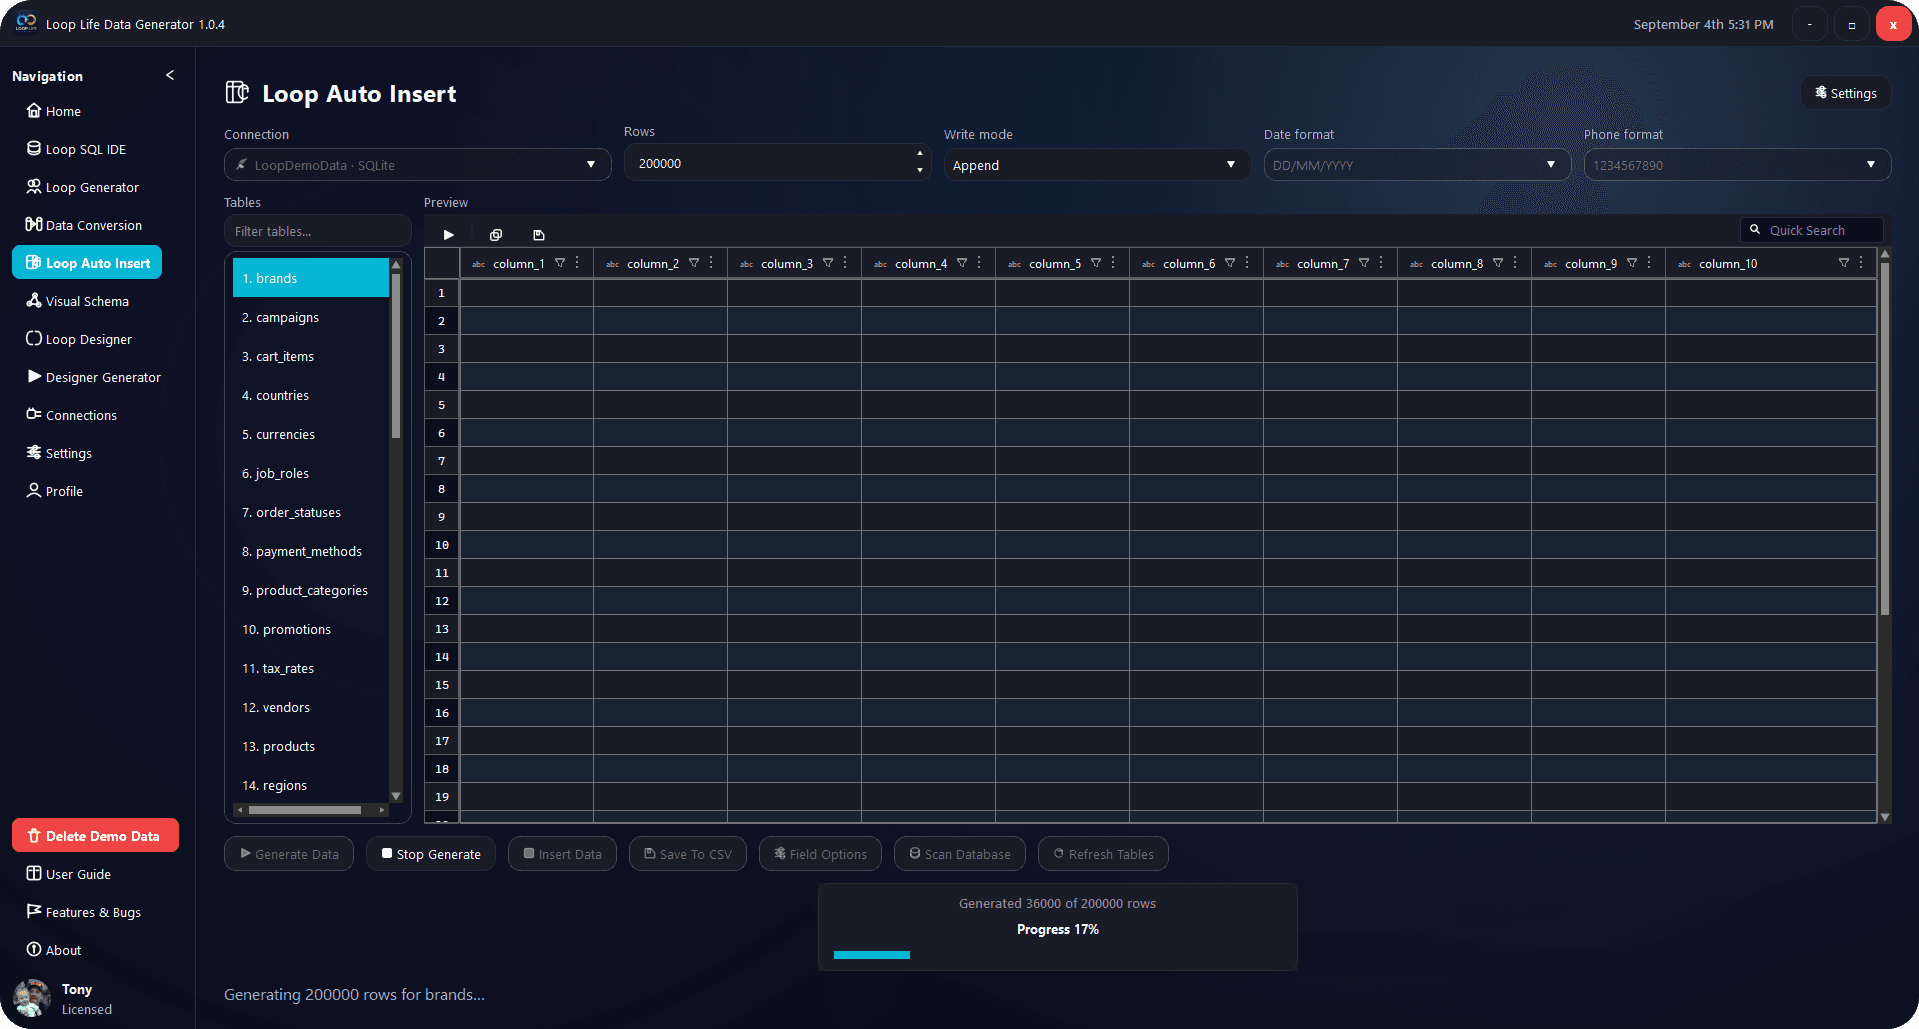Open the Connection dropdown
Image resolution: width=1919 pixels, height=1029 pixels.
[x=417, y=165]
